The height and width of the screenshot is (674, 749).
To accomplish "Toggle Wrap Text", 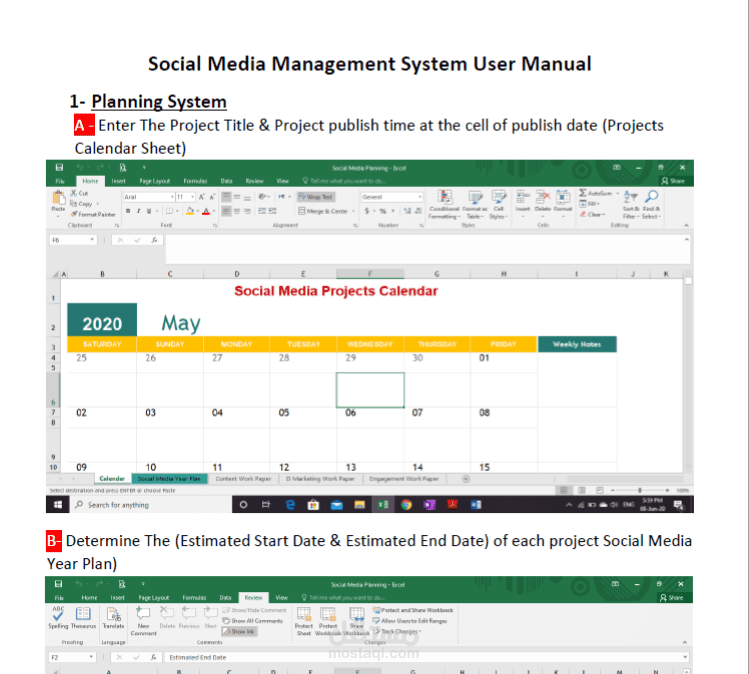I will click(x=316, y=197).
